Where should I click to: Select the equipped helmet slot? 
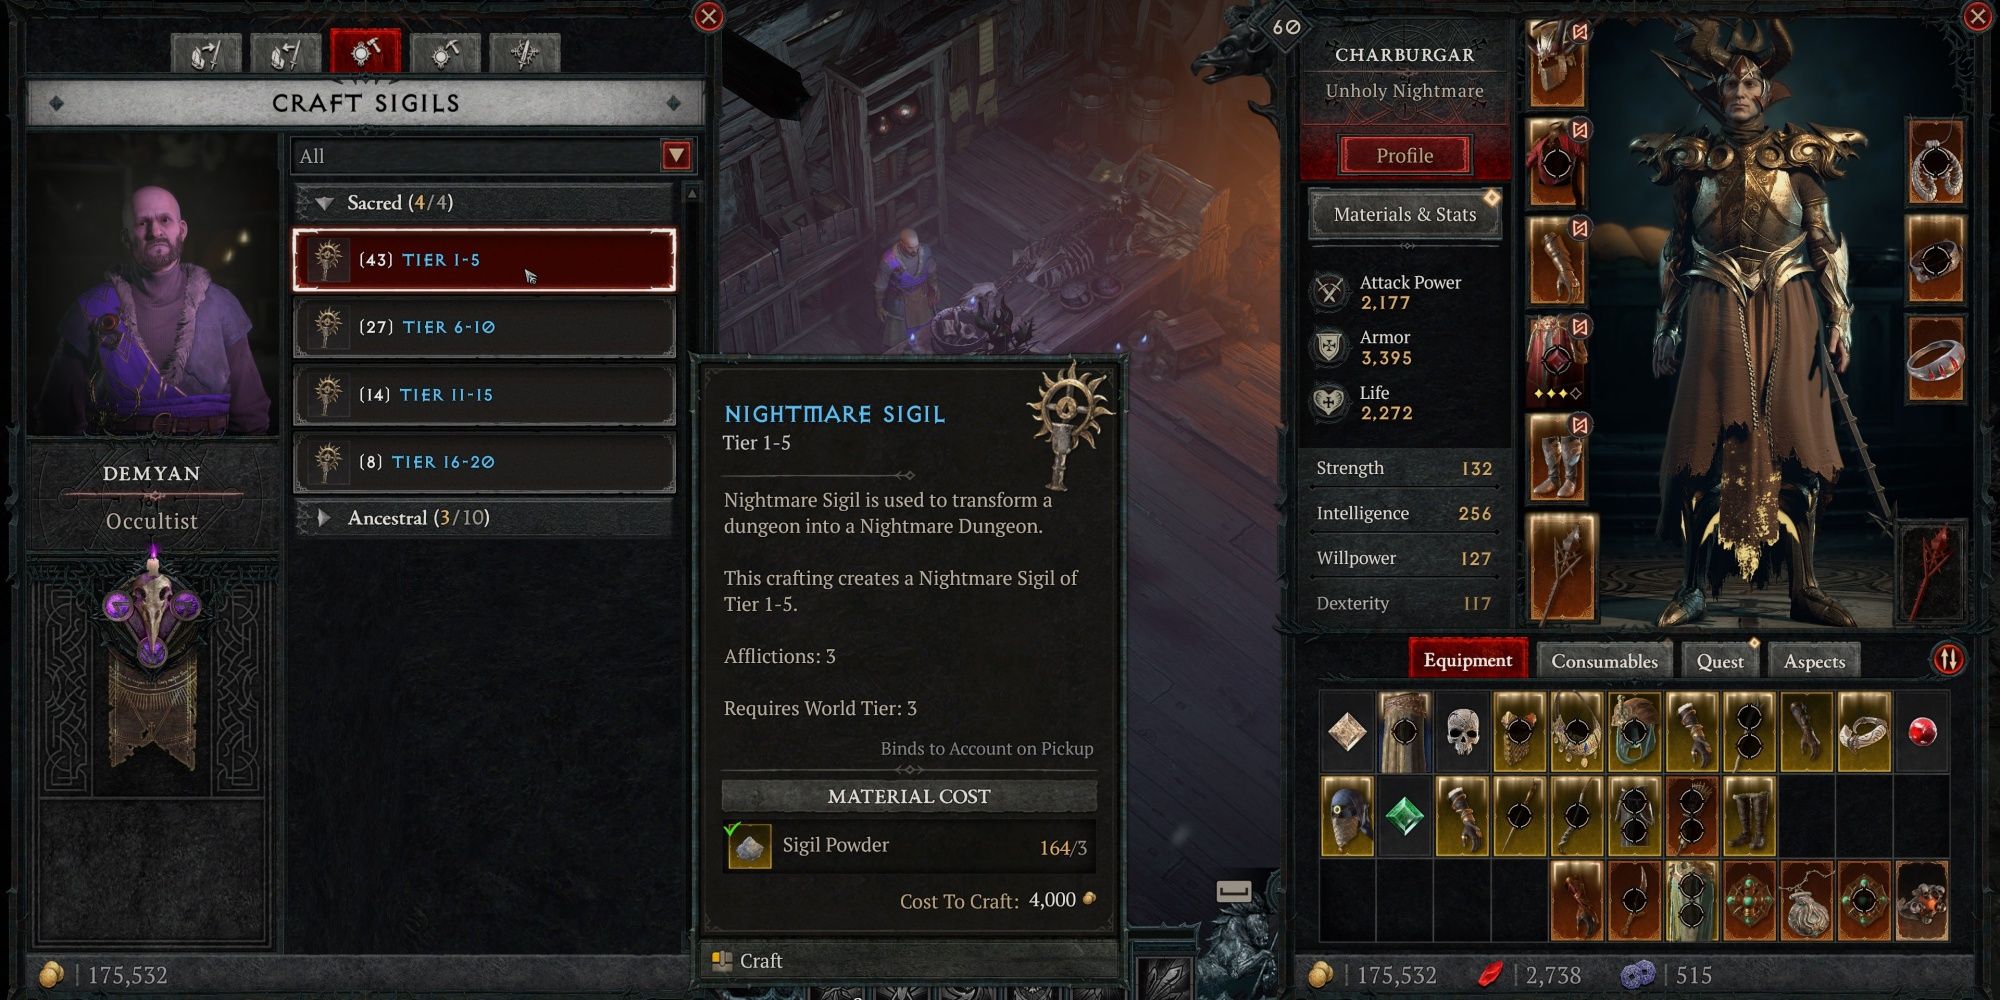[1557, 64]
